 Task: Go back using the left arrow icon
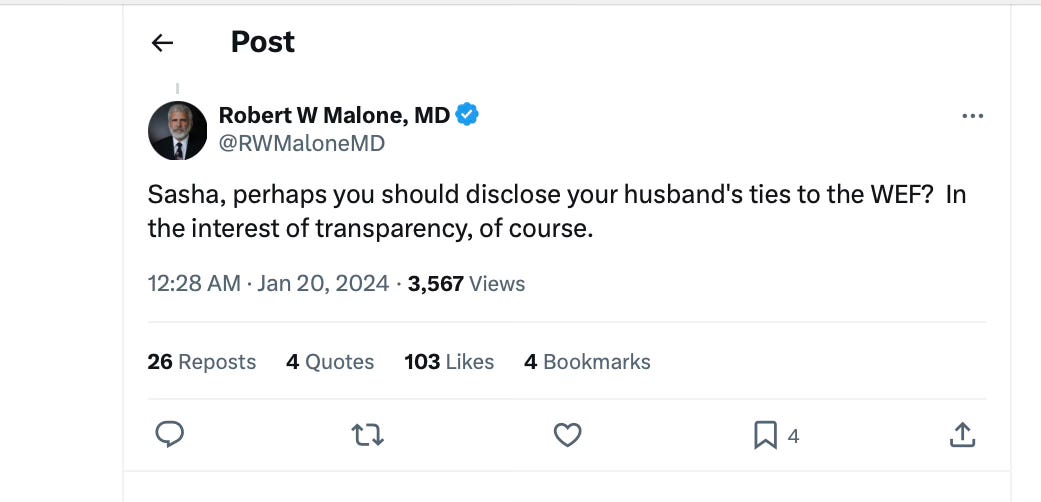click(x=162, y=43)
